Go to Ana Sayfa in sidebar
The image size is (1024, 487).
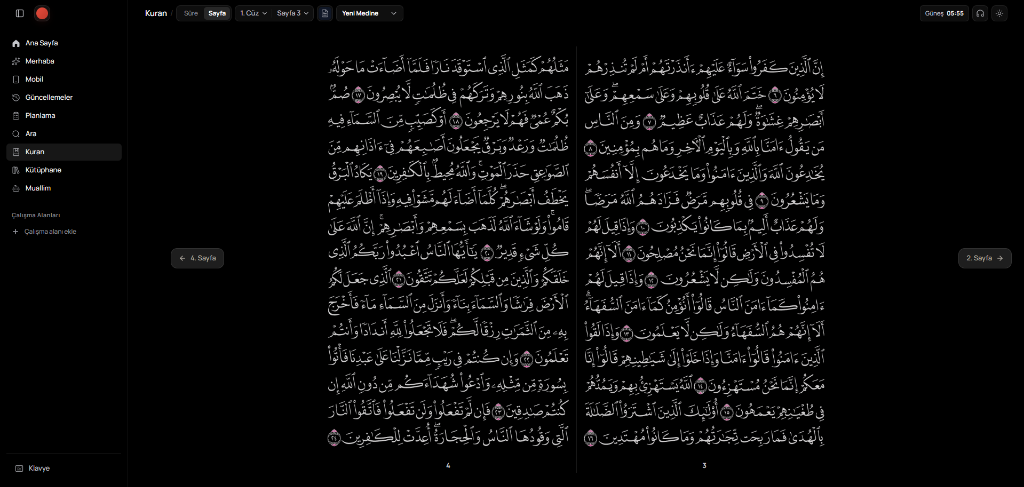[64, 43]
